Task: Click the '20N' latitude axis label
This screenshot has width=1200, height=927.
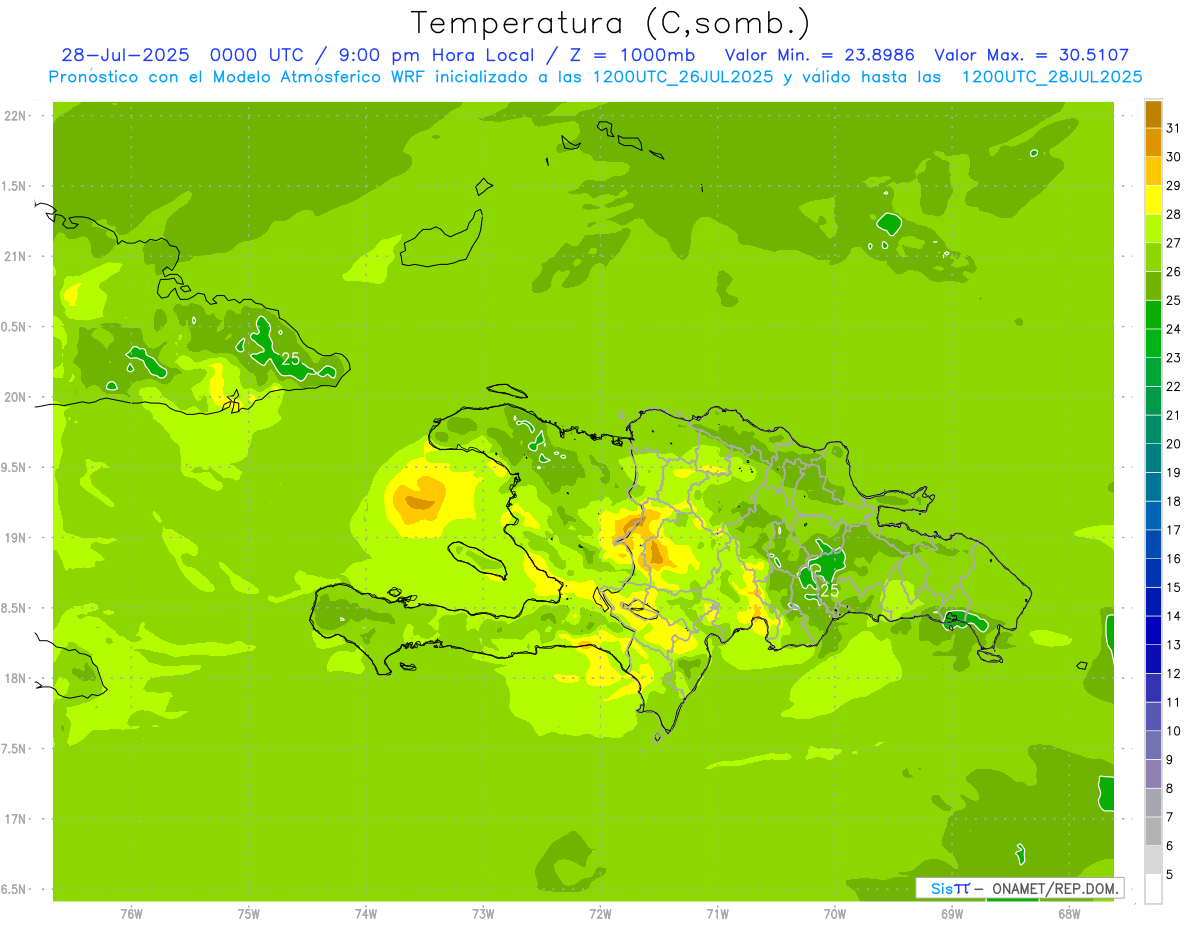Action: pyautogui.click(x=16, y=397)
